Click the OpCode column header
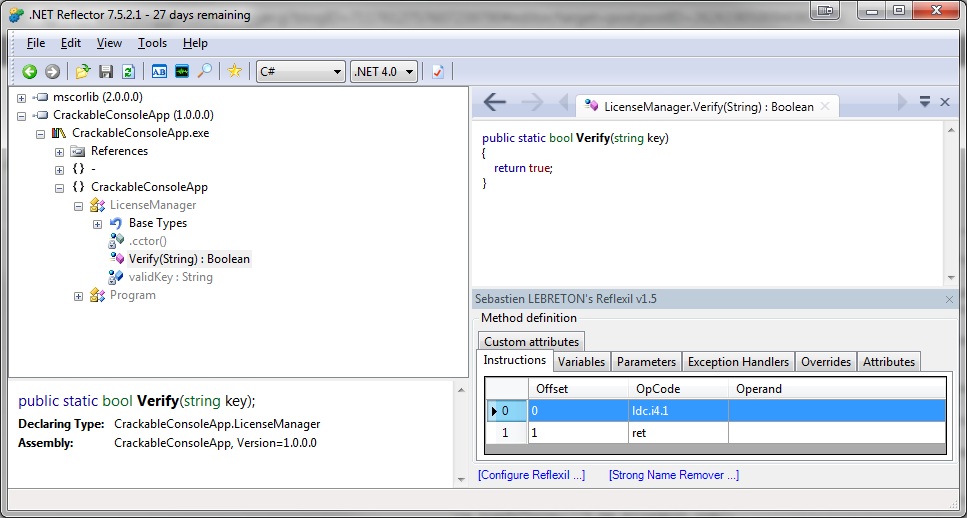This screenshot has width=967, height=518. (x=678, y=389)
